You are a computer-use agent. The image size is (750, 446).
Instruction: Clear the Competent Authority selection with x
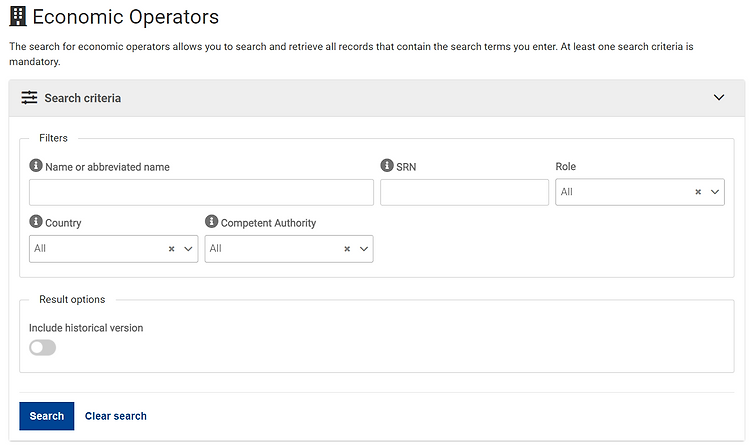(347, 249)
